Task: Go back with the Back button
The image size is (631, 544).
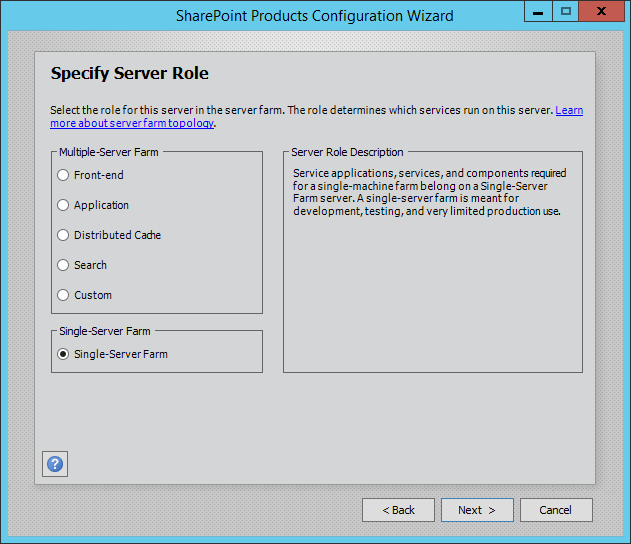Action: point(398,510)
